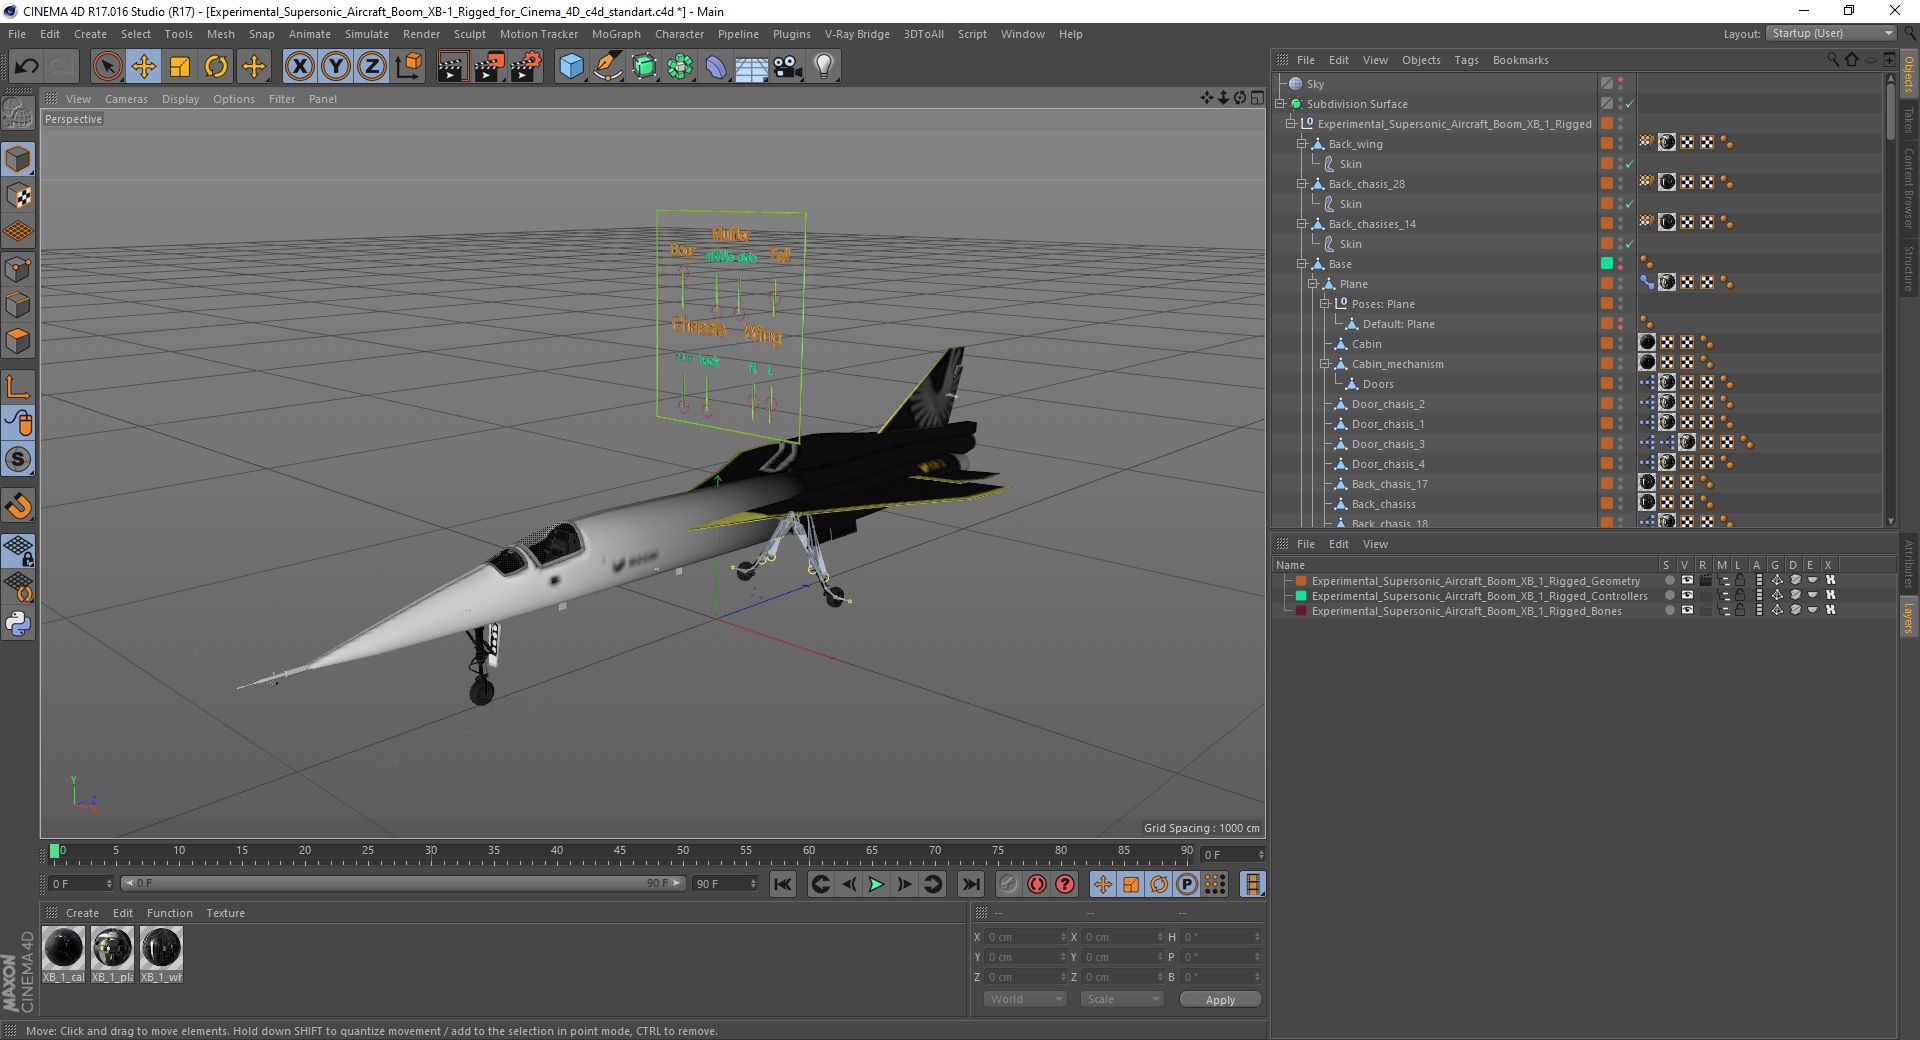
Task: Select the Live Selection tool
Action: coord(107,67)
